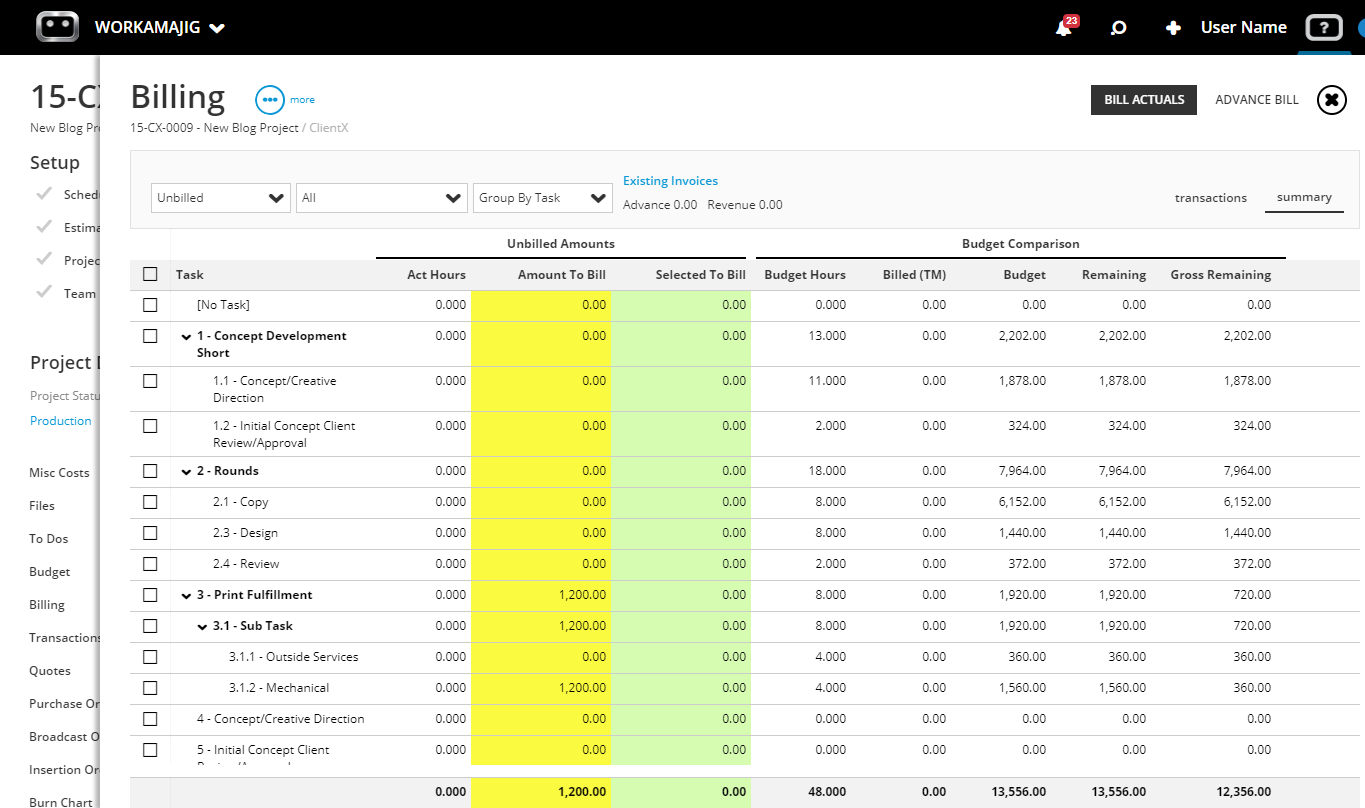Switch to the transactions tab
The image size is (1365, 808).
click(x=1211, y=198)
